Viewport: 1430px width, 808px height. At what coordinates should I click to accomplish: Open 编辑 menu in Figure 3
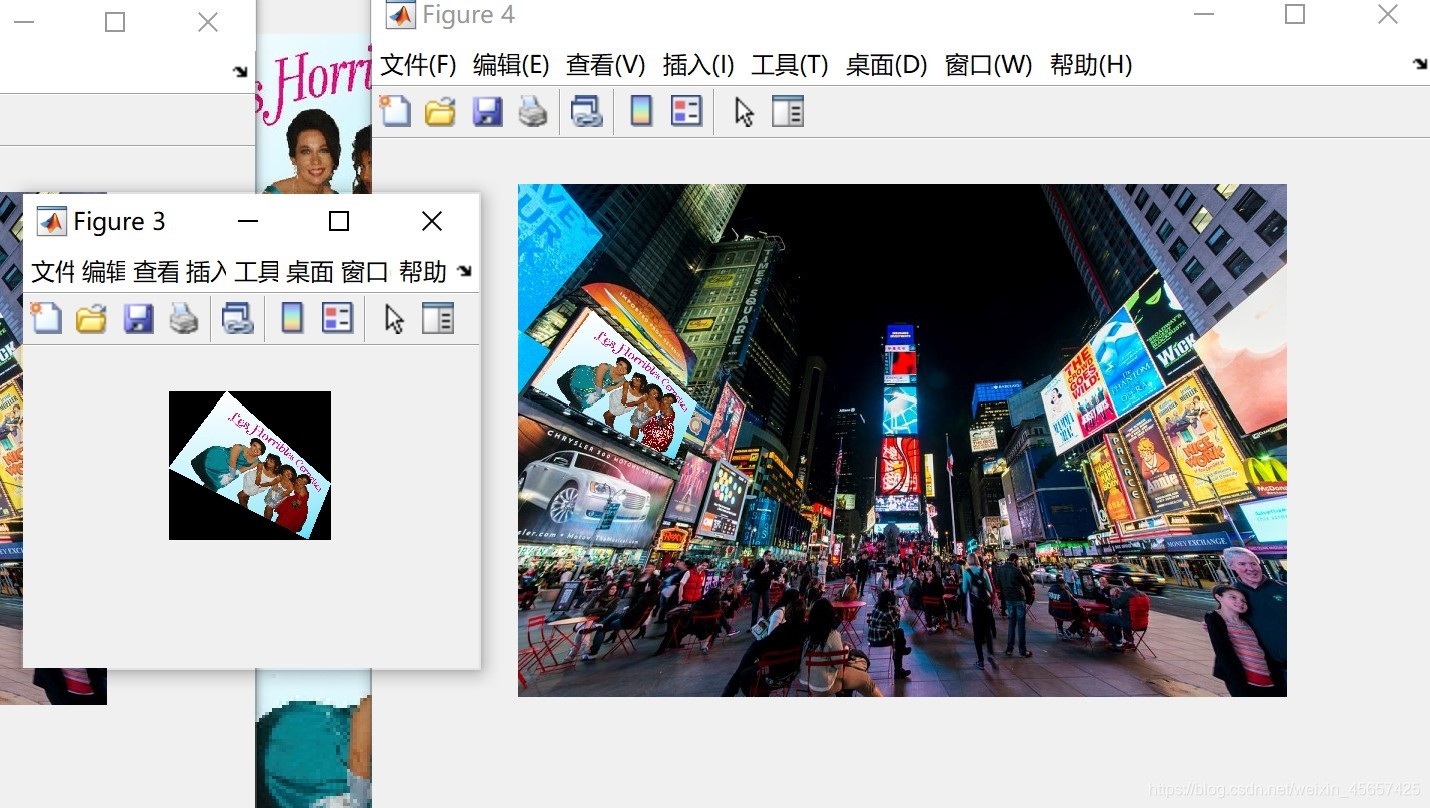(104, 272)
